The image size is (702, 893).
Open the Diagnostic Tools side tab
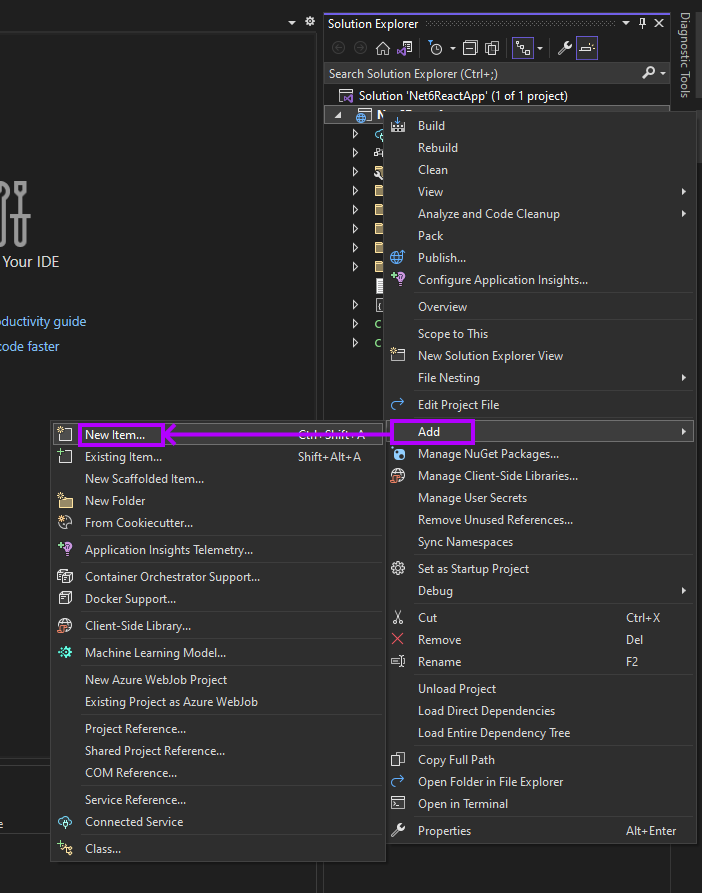pos(685,55)
